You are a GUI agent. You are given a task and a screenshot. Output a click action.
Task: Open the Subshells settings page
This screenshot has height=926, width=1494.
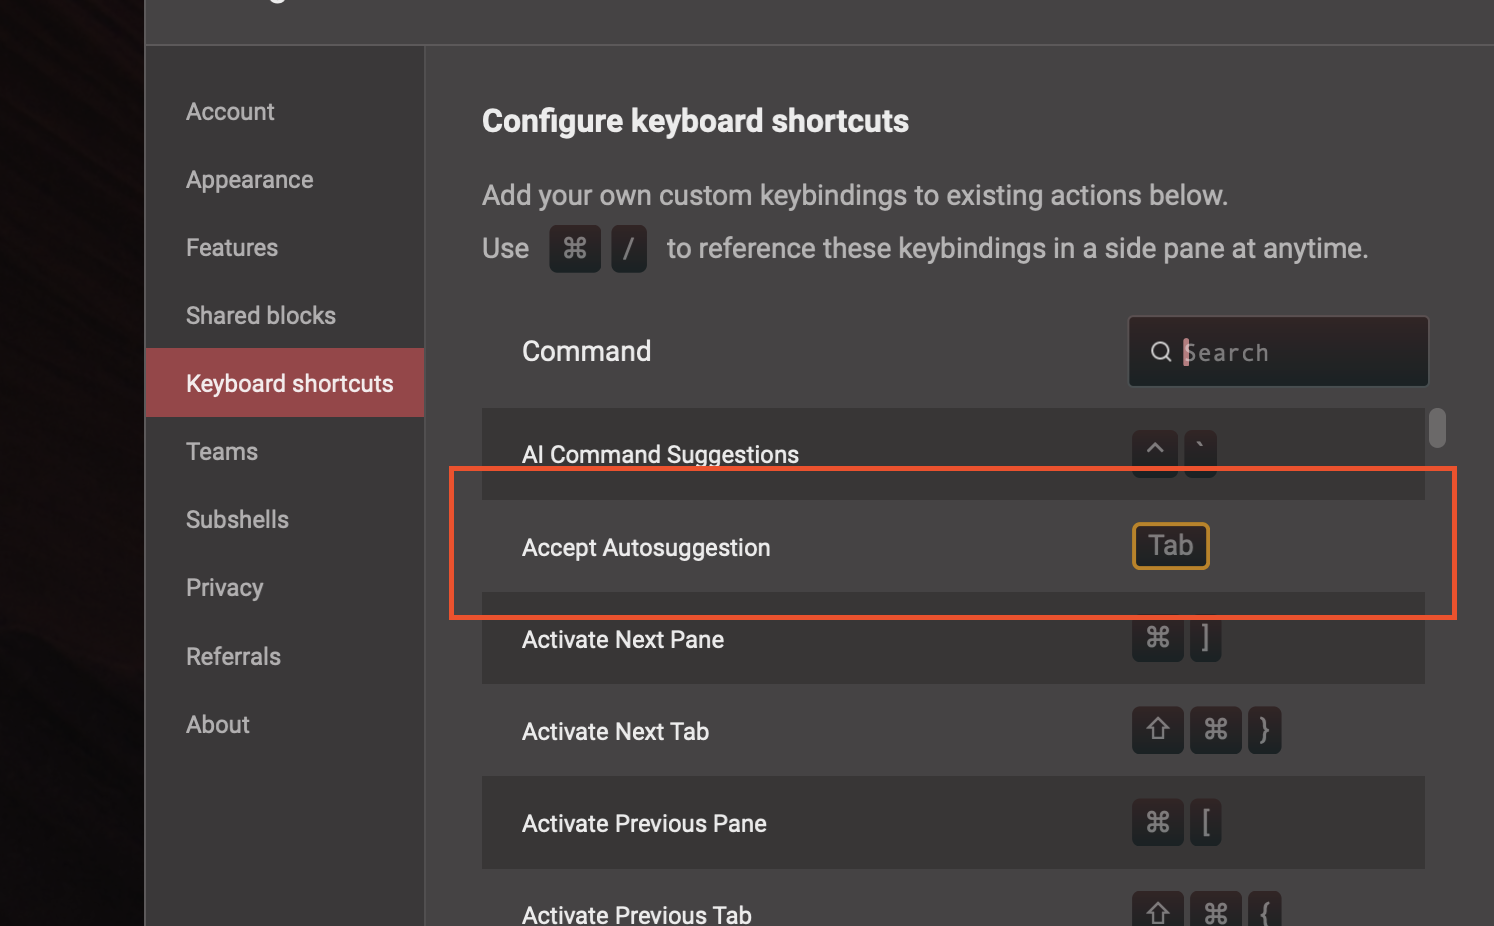coord(237,519)
